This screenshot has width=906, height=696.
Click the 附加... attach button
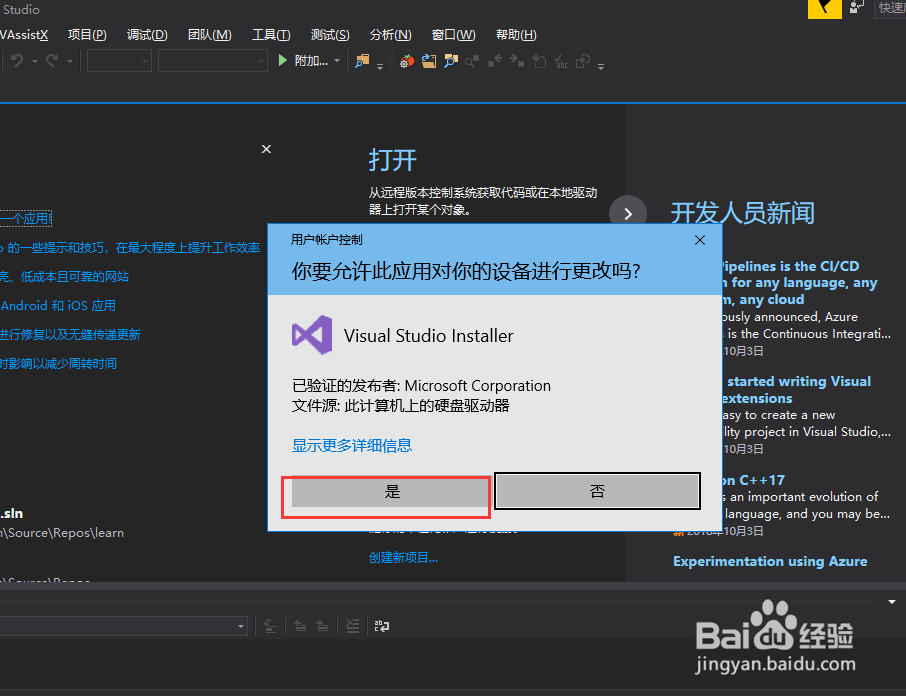tap(311, 60)
